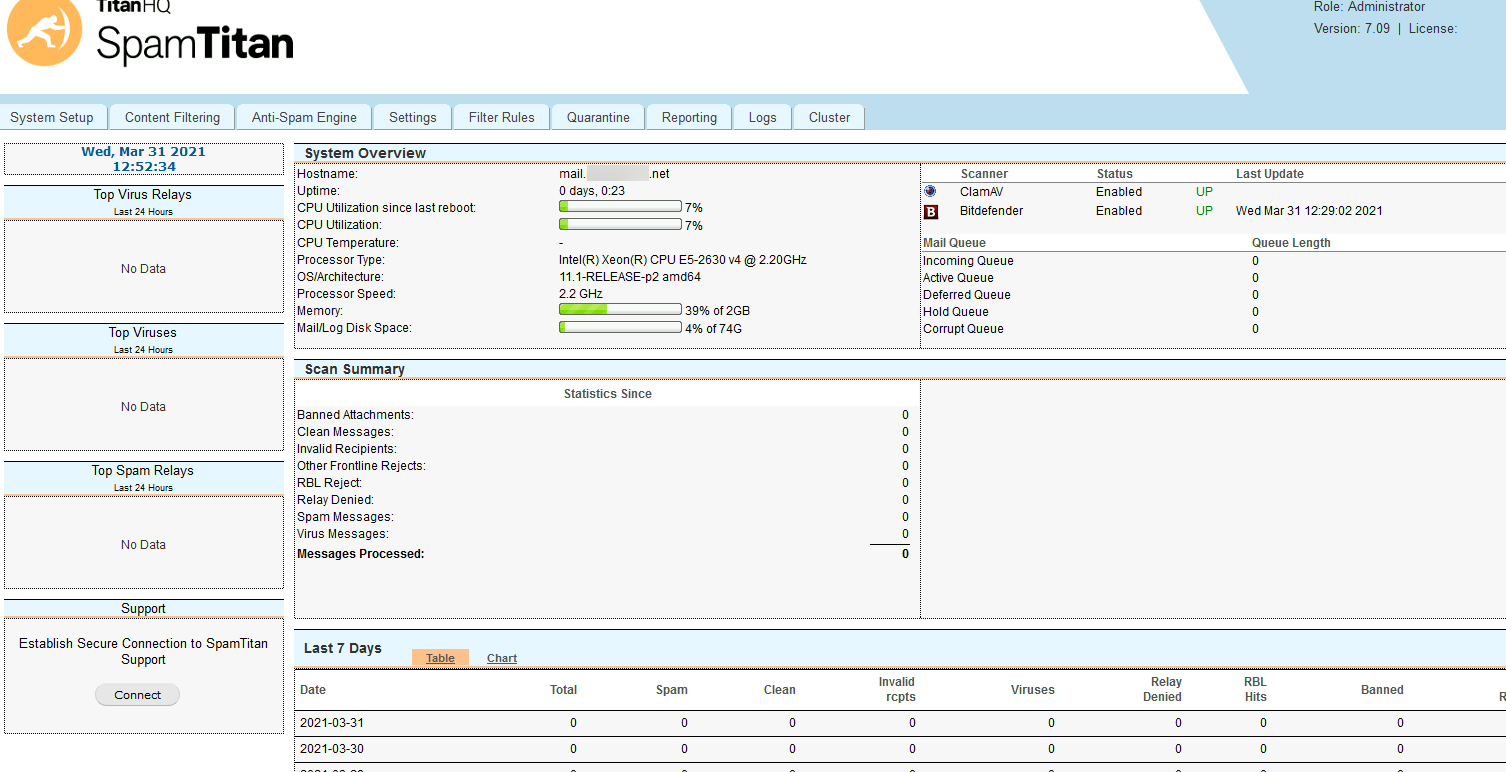Screen dimensions: 1506x772
Task: Click the Memory usage progress bar
Action: [x=620, y=310]
